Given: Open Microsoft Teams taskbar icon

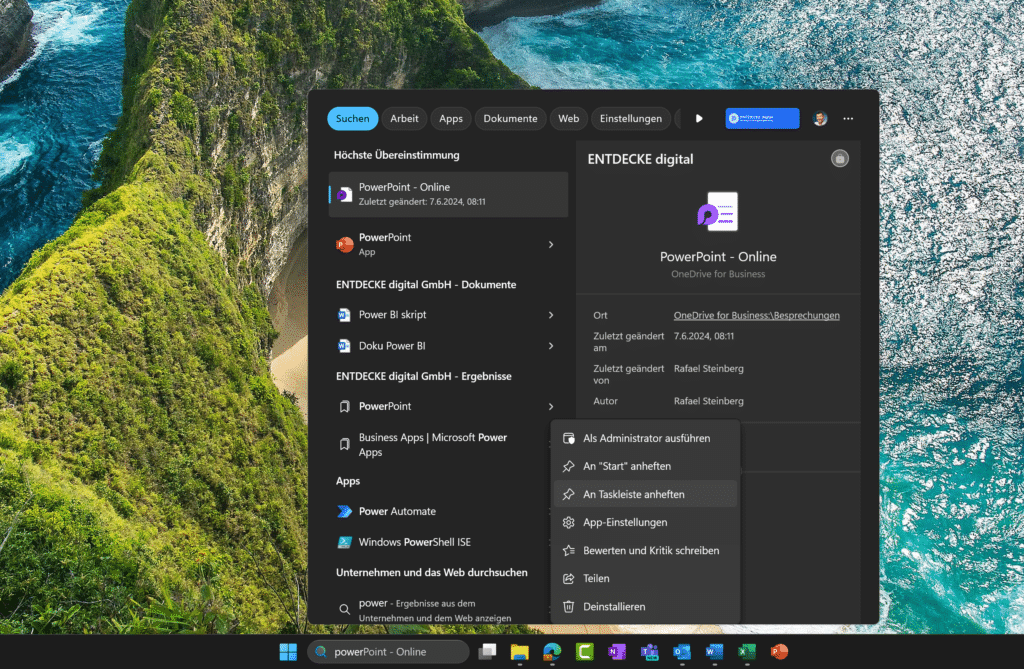Looking at the screenshot, I should click(x=649, y=652).
